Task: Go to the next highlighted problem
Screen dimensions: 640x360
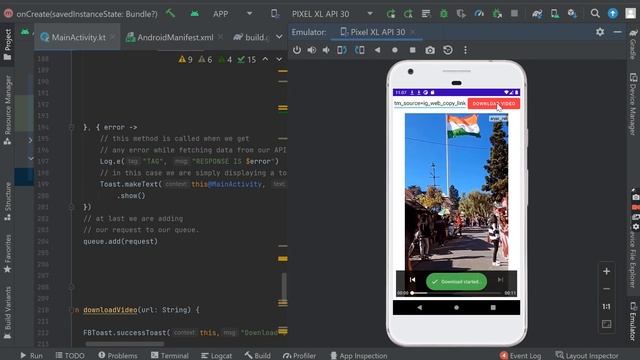Action: click(279, 60)
